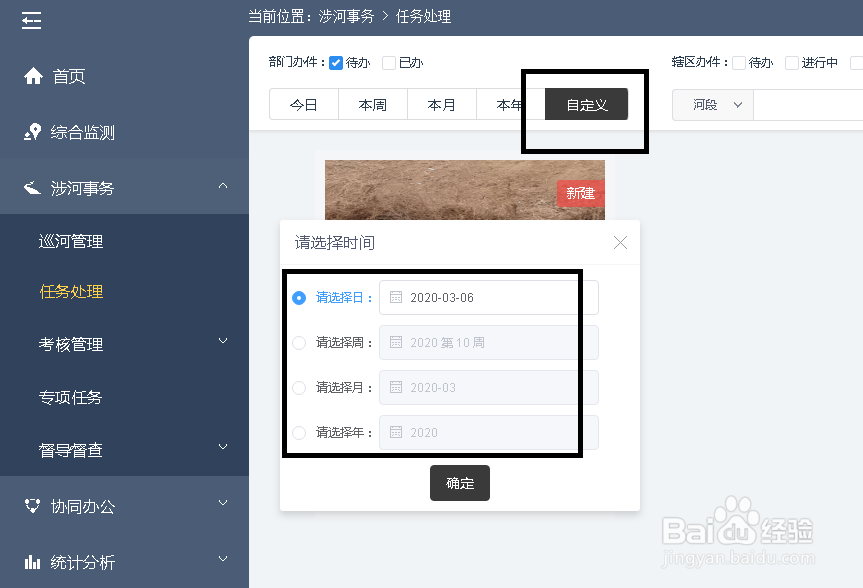Open the 首页 home page
Viewport: 863px width, 588px height.
click(69, 77)
